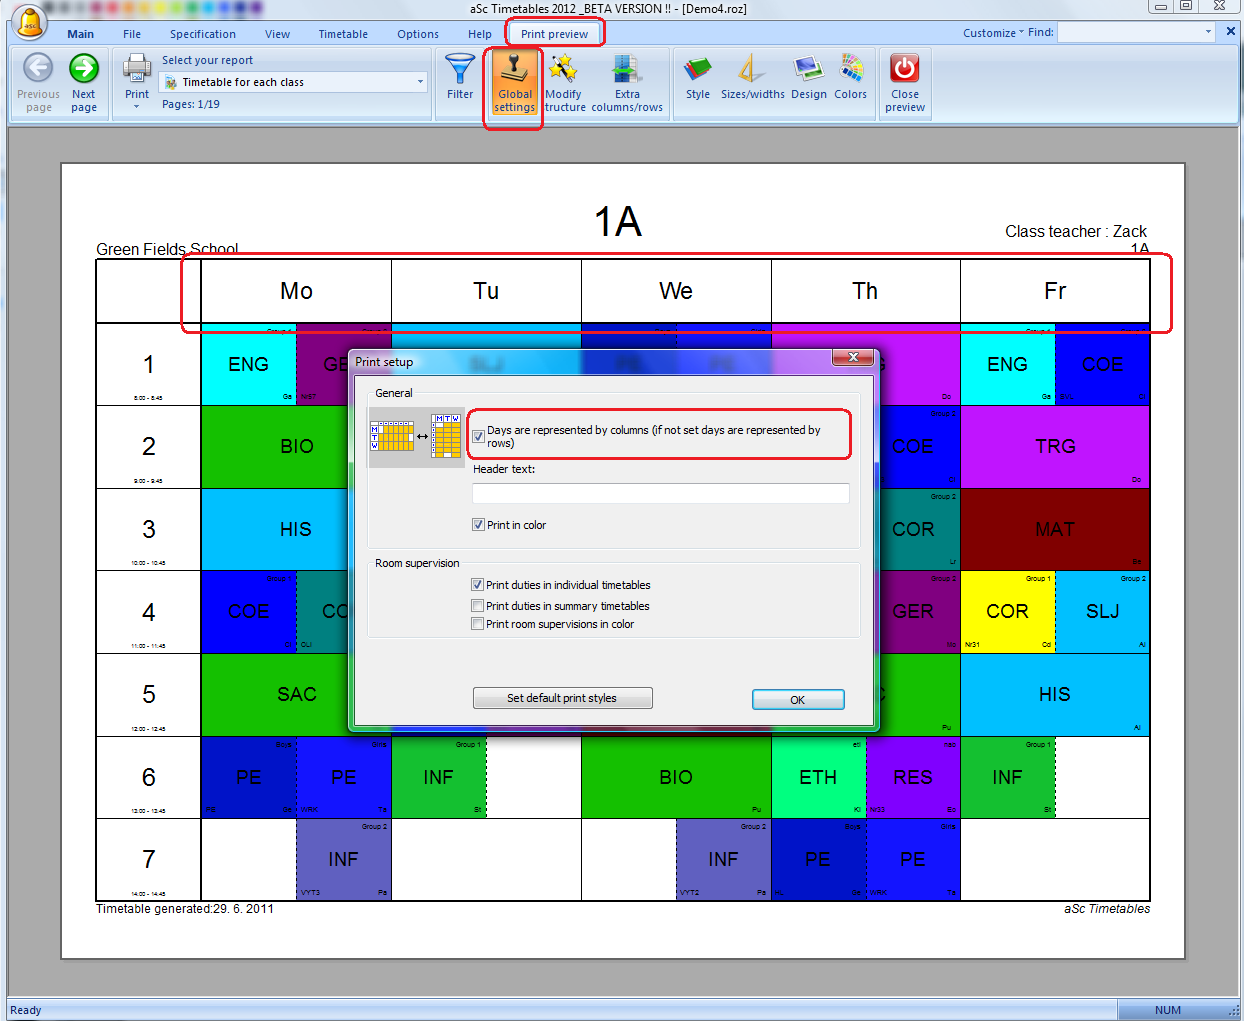Click the Modify structure icon

(564, 70)
